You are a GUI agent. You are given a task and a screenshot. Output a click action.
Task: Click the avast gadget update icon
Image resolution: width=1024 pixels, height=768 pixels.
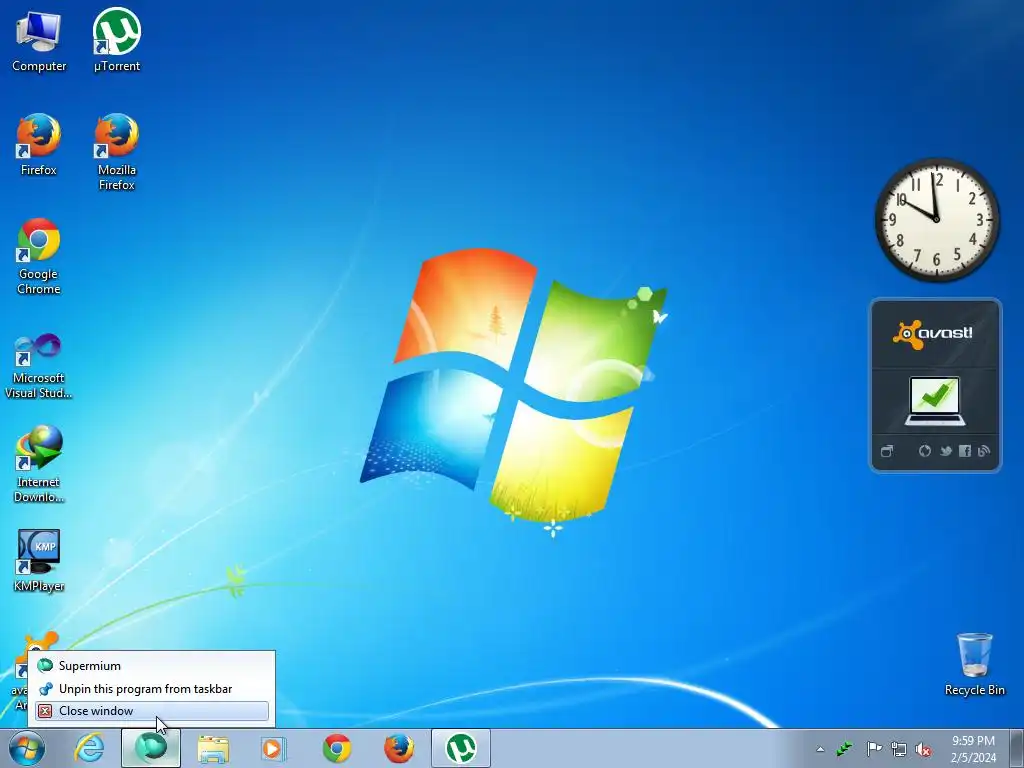(925, 451)
